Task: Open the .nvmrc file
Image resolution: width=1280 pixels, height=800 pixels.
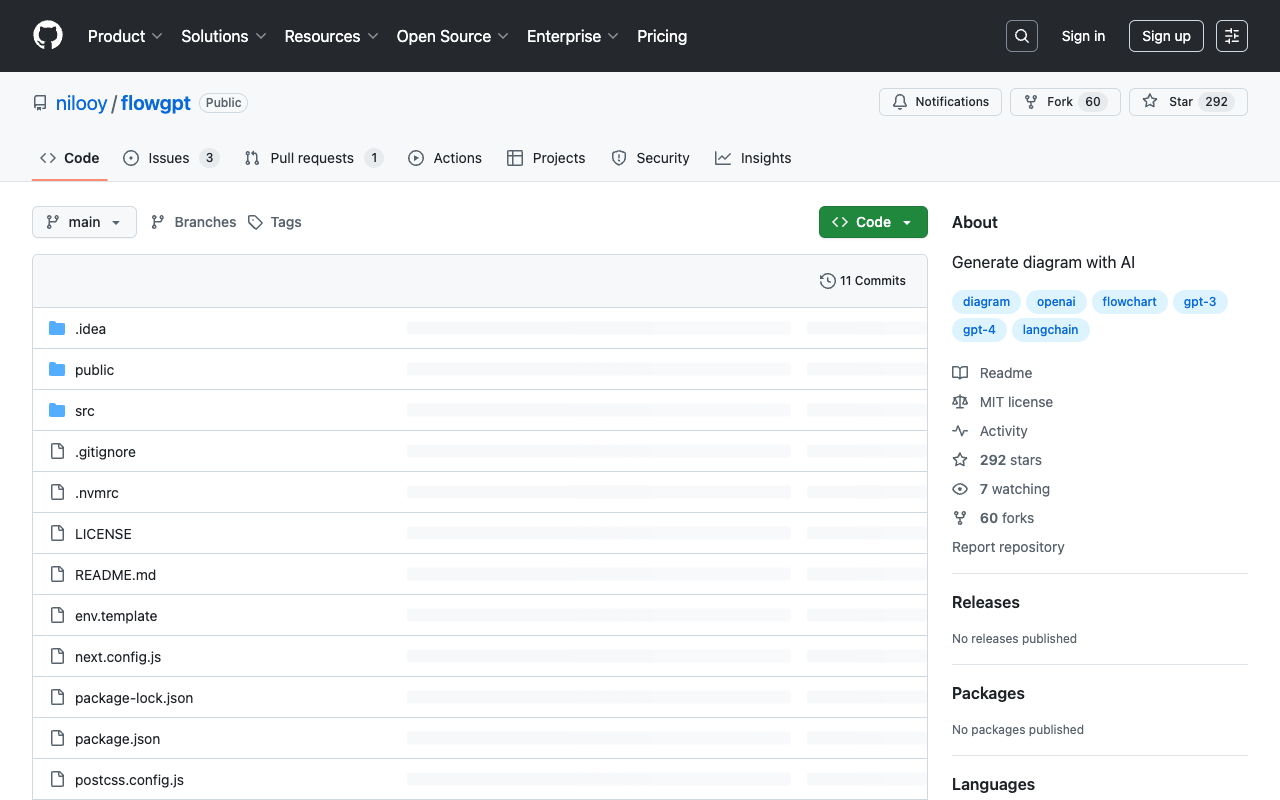Action: click(97, 493)
